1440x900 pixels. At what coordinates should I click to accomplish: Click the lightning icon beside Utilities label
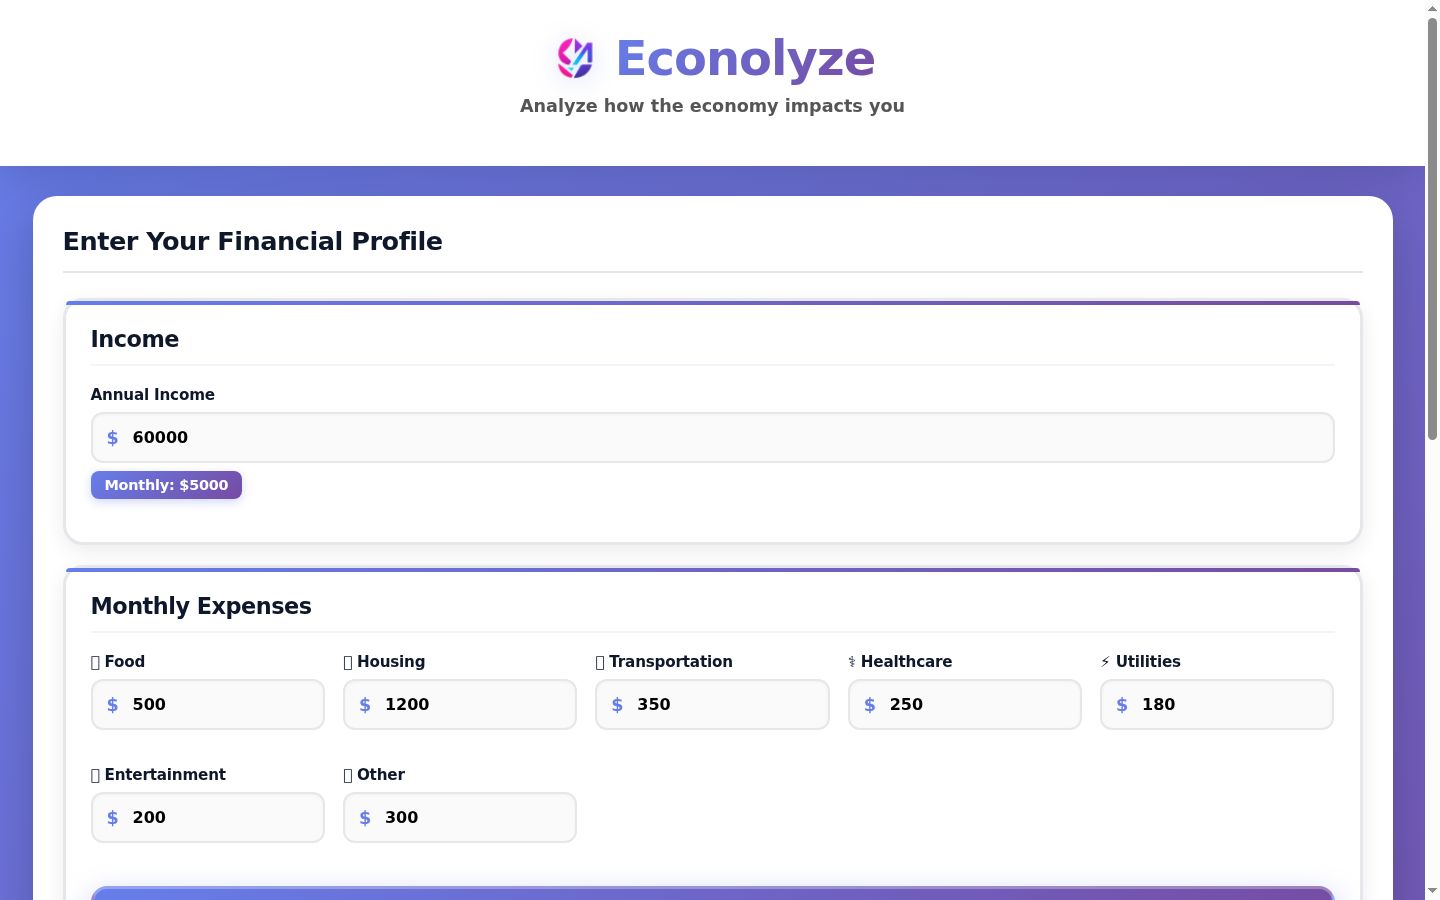[1105, 662]
